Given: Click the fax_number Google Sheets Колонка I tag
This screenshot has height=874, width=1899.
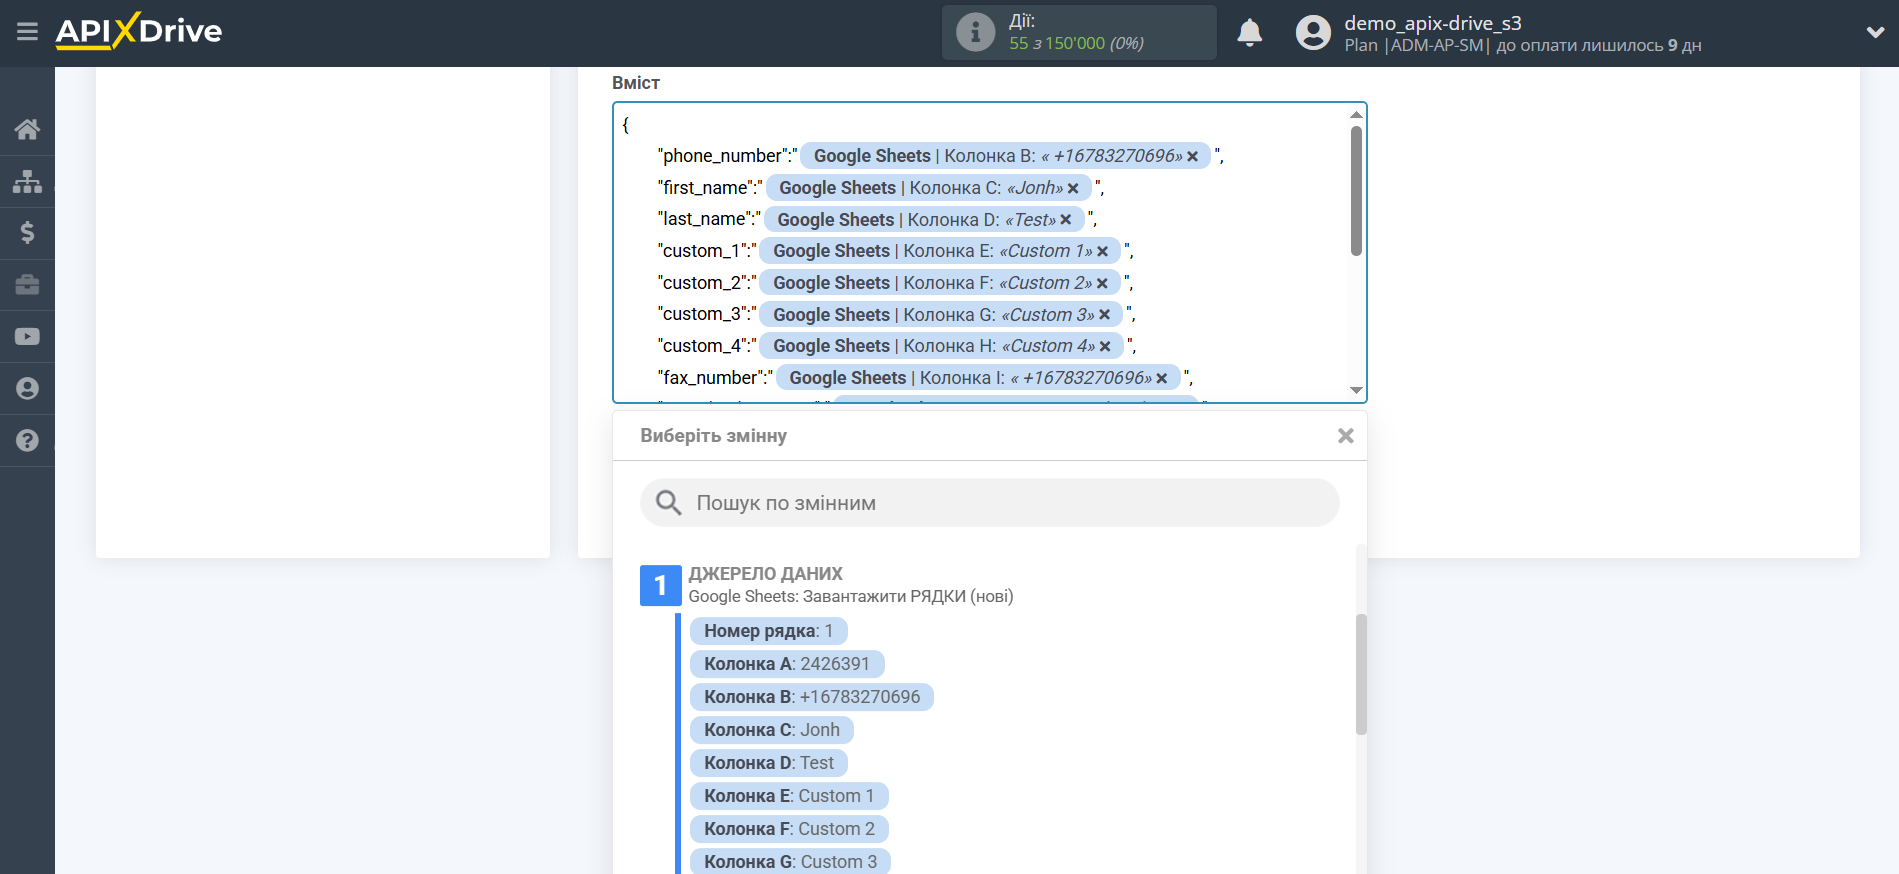Looking at the screenshot, I should 978,378.
